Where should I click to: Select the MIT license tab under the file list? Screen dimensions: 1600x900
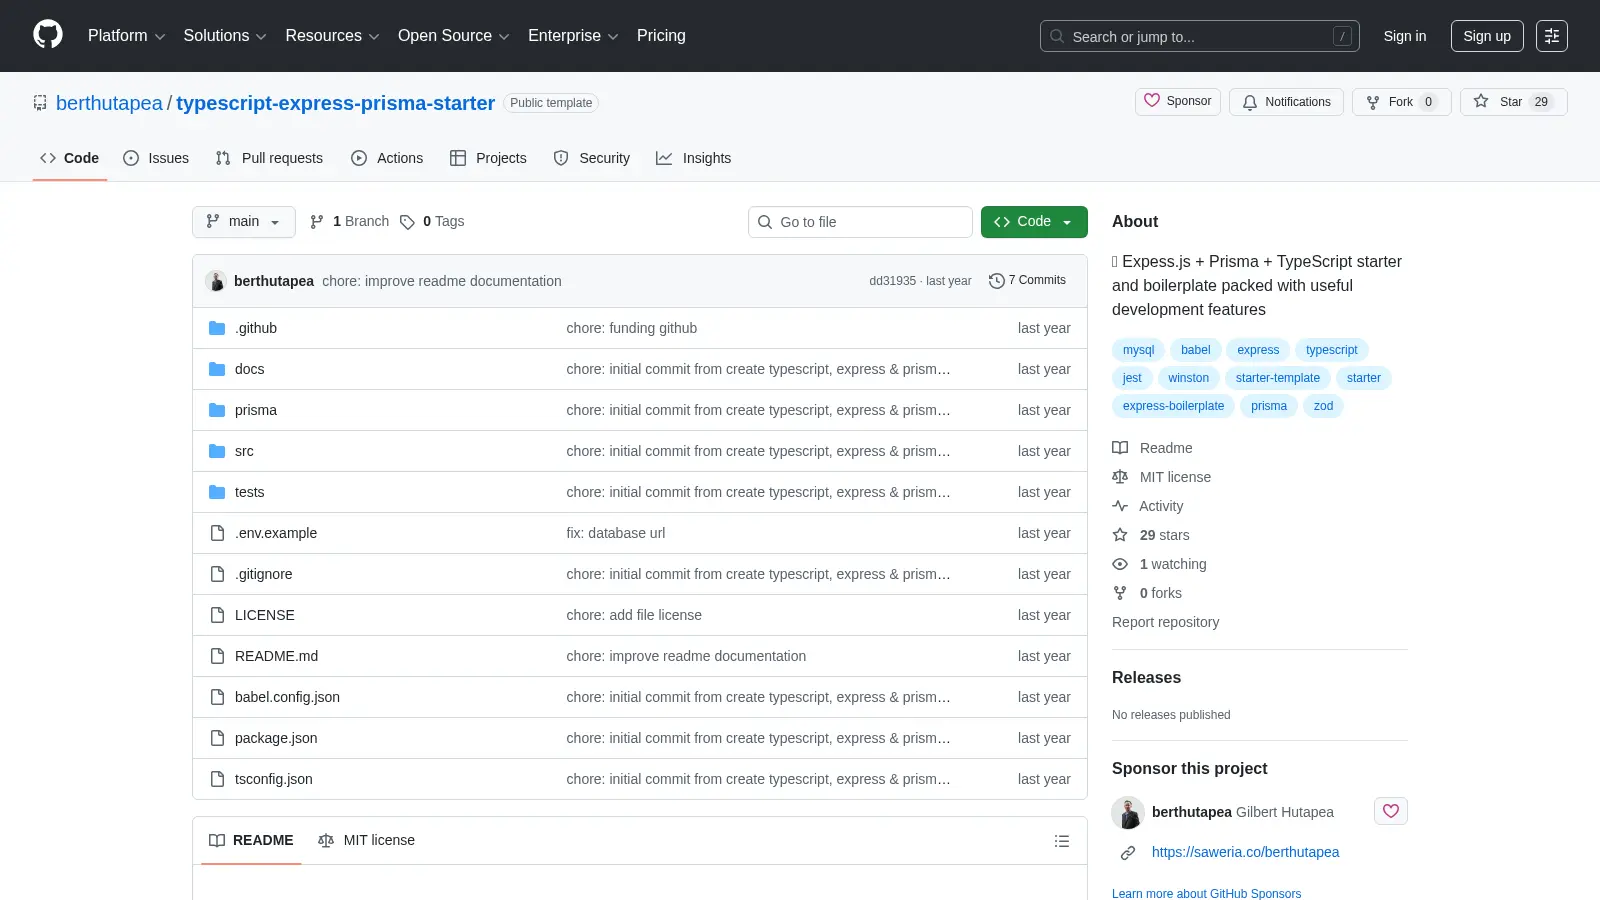click(366, 841)
